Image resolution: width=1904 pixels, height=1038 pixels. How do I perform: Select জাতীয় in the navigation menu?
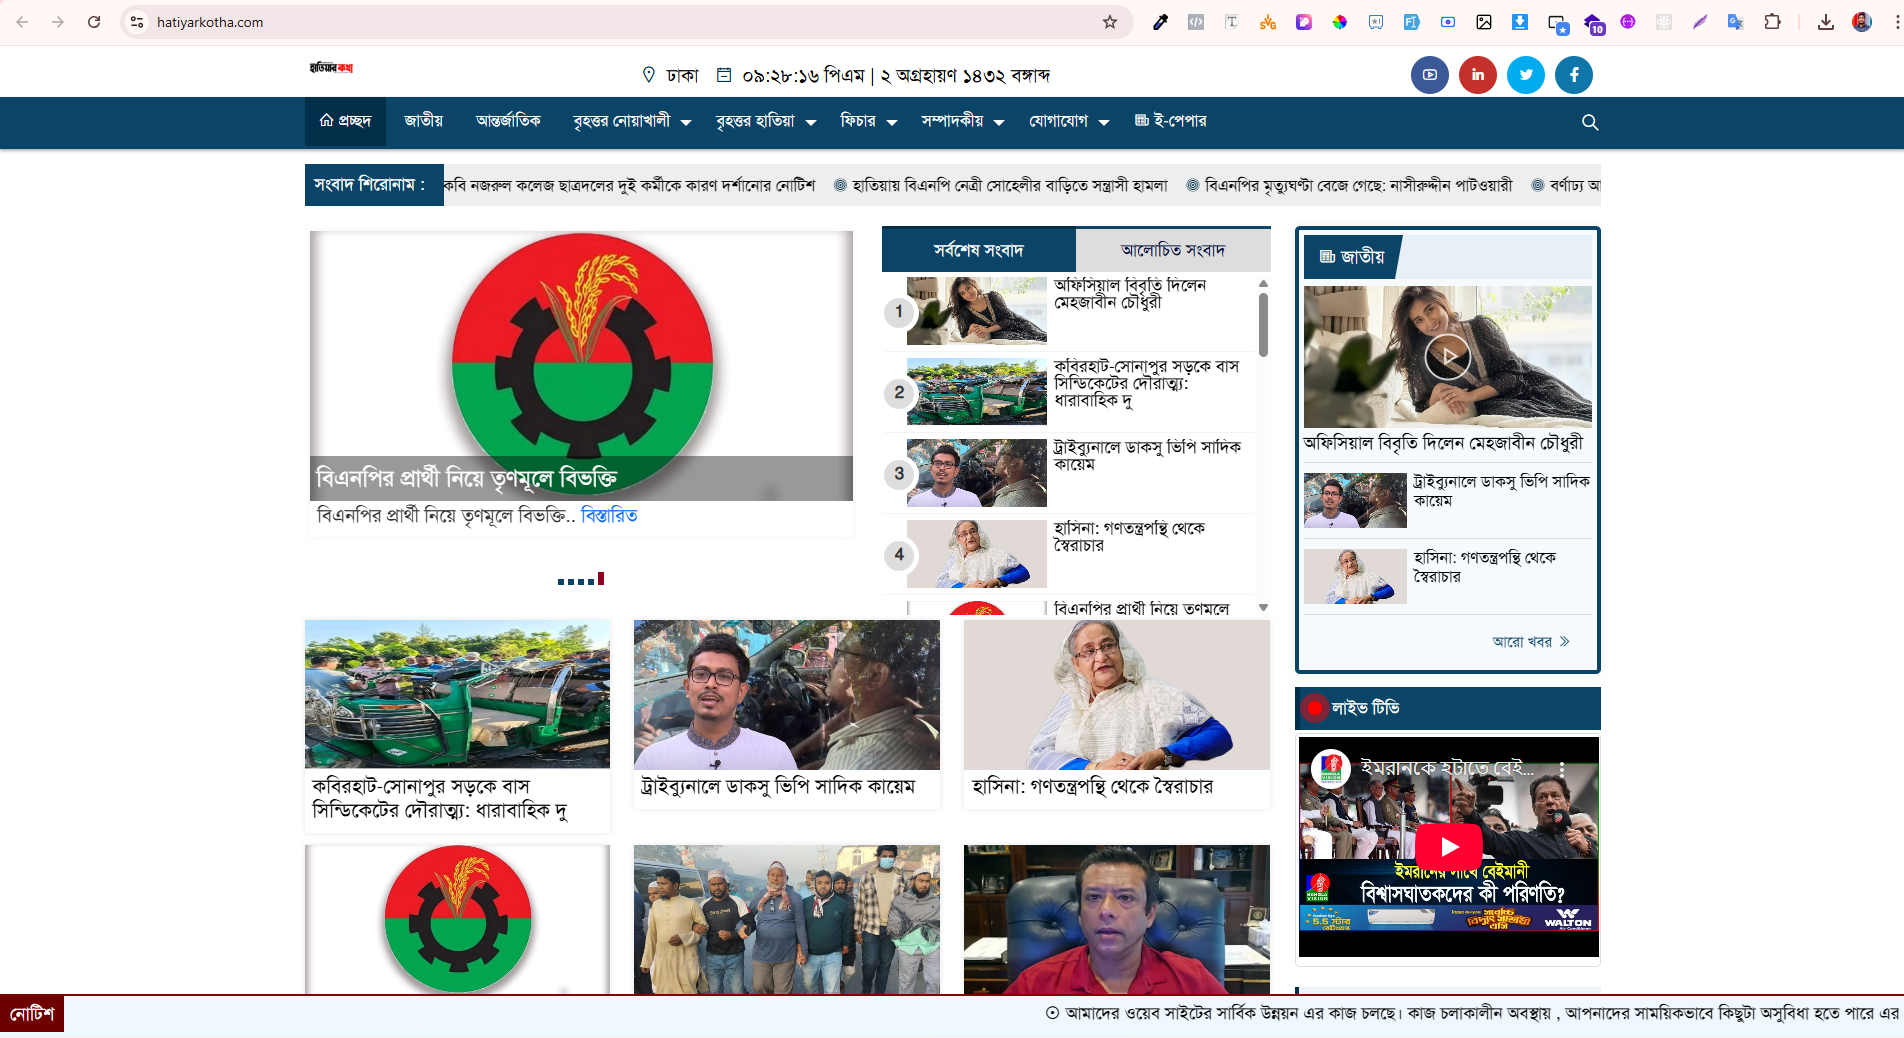coord(422,121)
